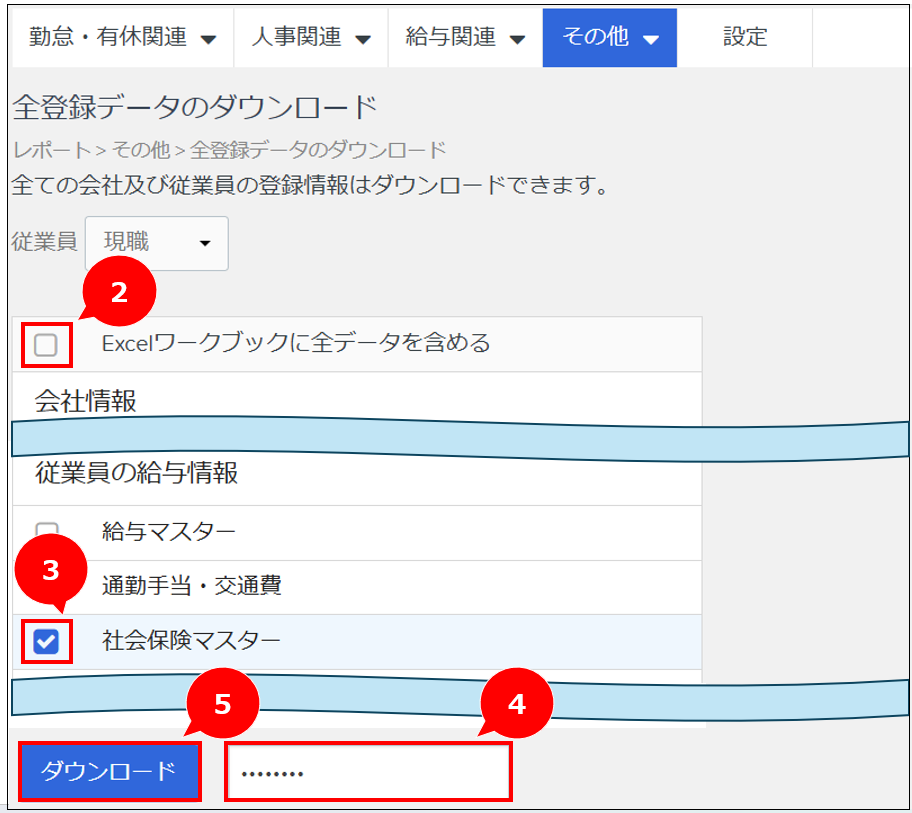Click the blue ダウンロード button
912x813 pixels.
[109, 771]
